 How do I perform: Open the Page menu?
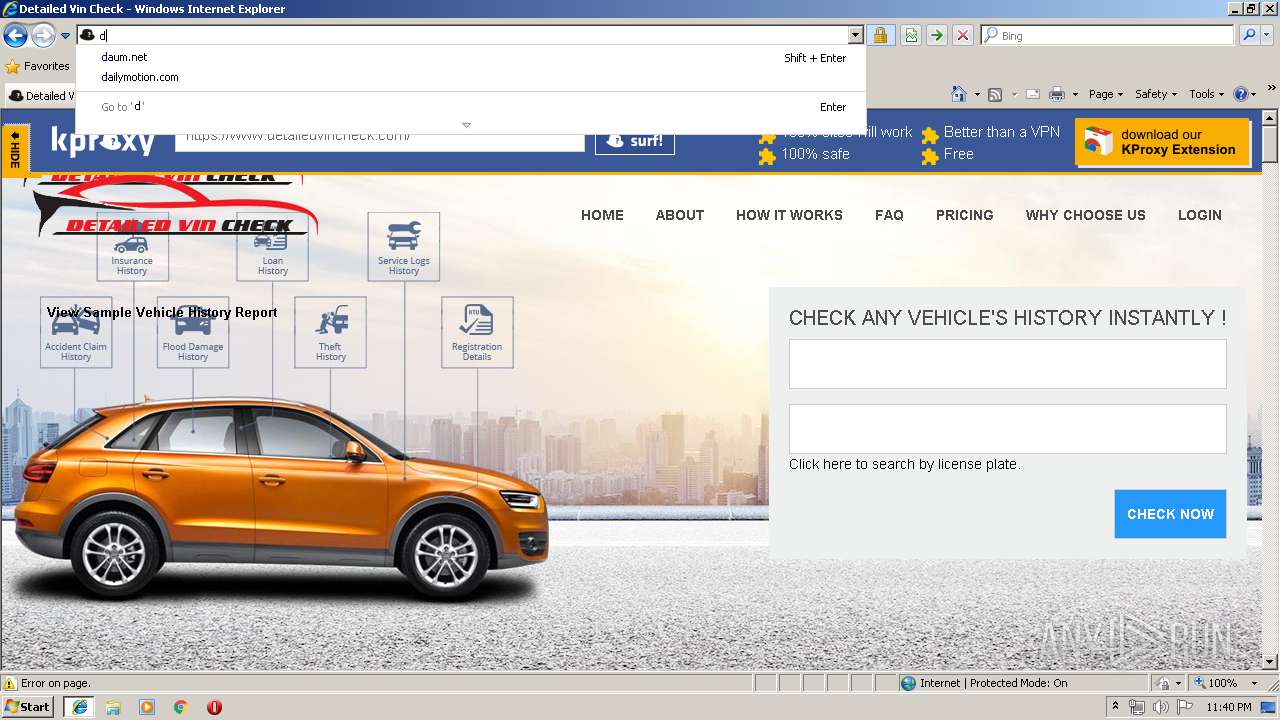click(1105, 94)
